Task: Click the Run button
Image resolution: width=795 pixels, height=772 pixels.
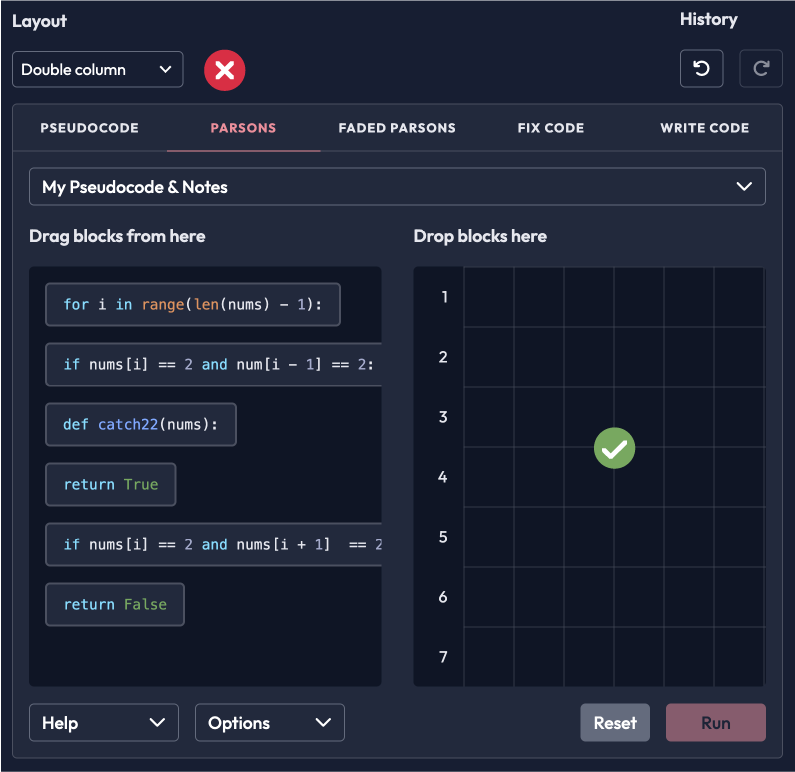Action: point(715,723)
